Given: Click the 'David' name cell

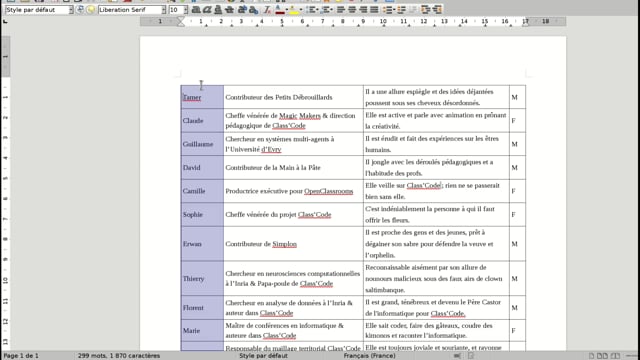Looking at the screenshot, I should (202, 167).
